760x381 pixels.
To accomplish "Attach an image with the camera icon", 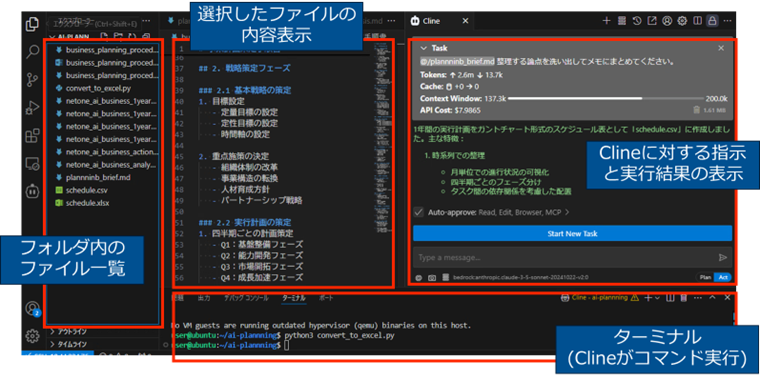I will coord(432,278).
